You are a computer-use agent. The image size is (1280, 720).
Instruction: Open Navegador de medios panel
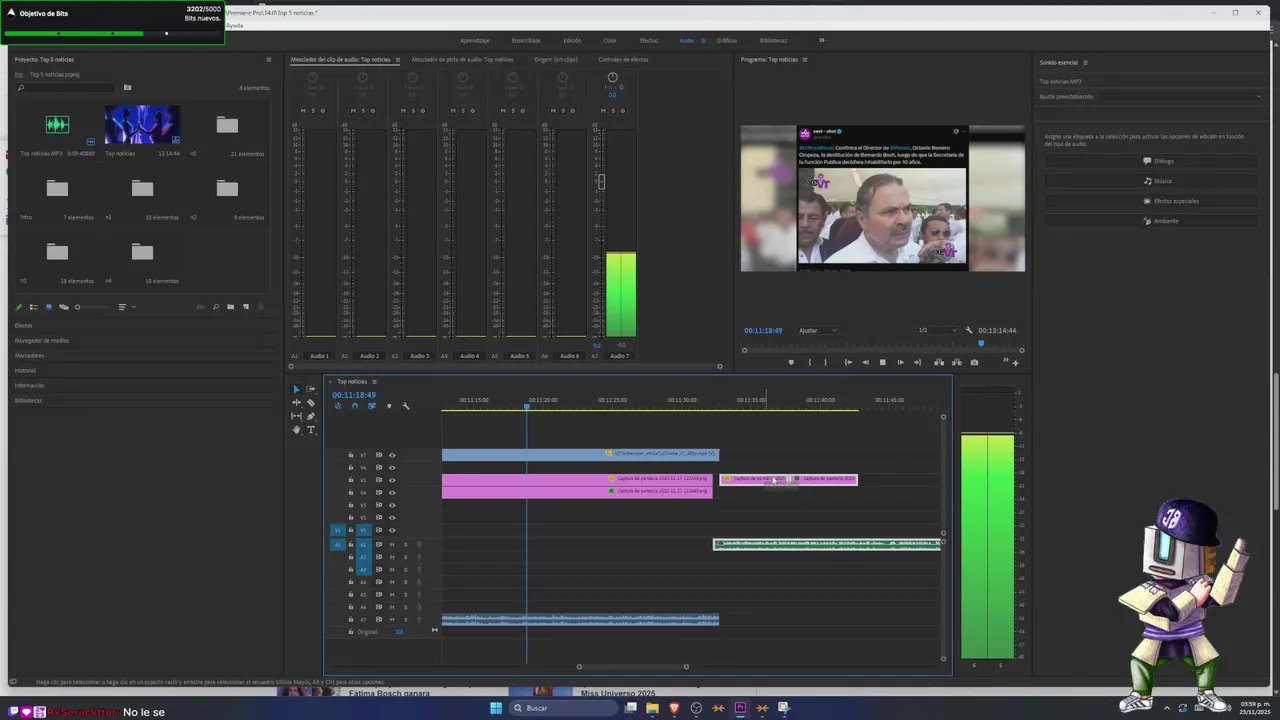[x=42, y=340]
